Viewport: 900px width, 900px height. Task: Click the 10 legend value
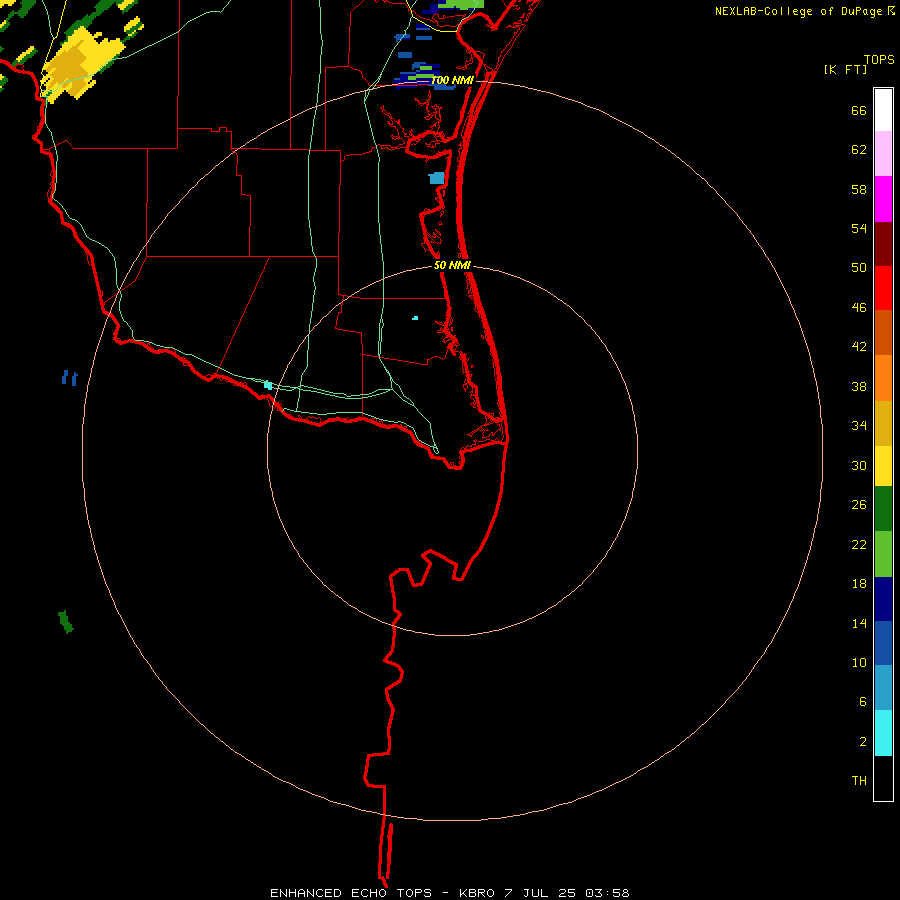859,663
